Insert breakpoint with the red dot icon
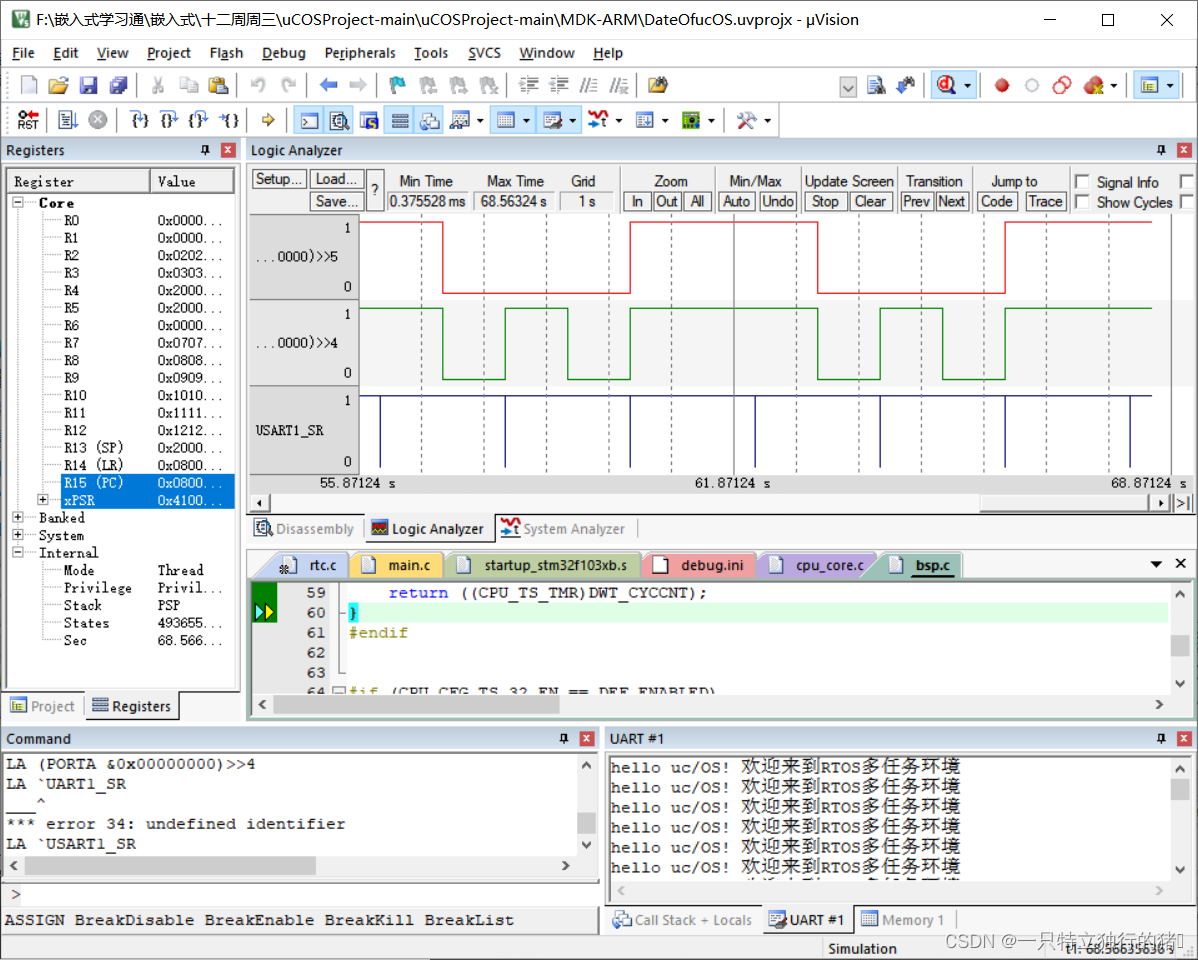 coord(1002,86)
